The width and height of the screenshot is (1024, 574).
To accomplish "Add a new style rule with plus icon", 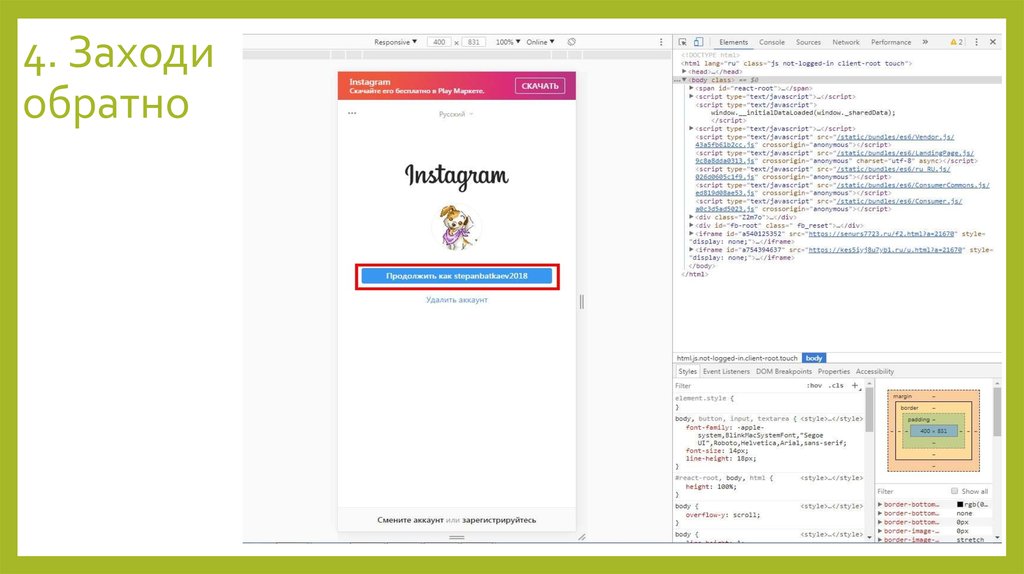I will 855,385.
